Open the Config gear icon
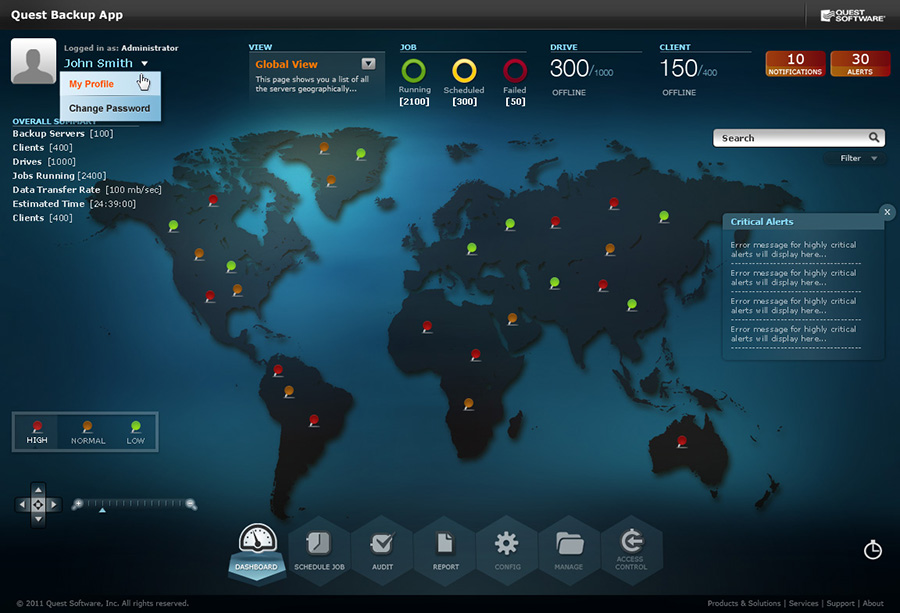 coord(507,543)
